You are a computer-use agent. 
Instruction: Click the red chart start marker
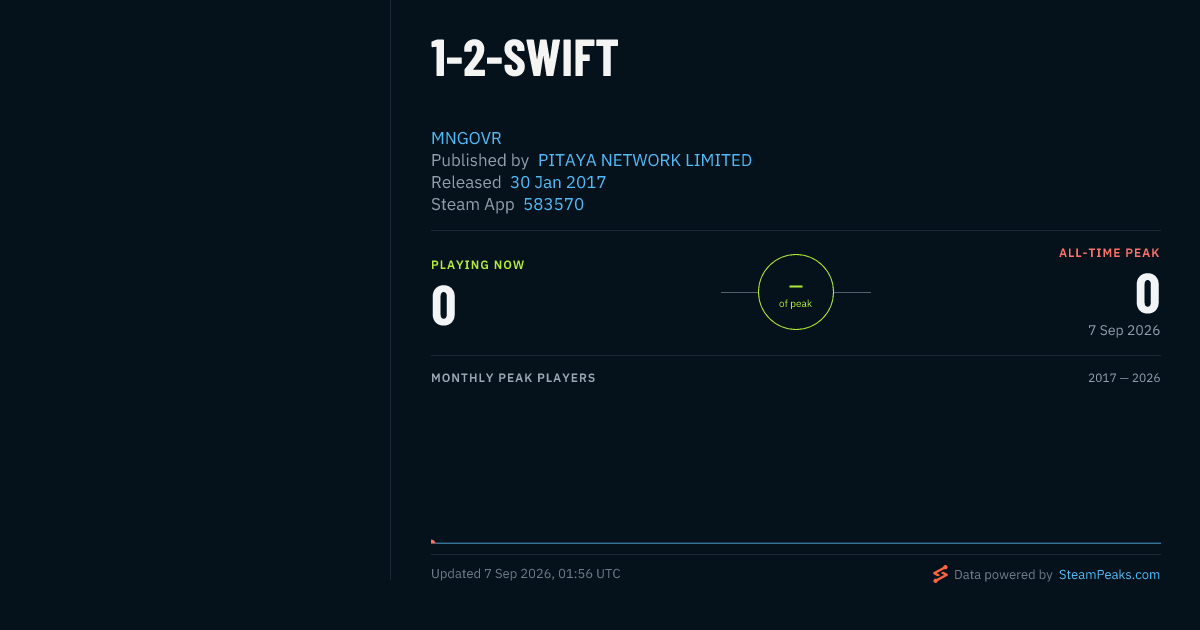(433, 542)
